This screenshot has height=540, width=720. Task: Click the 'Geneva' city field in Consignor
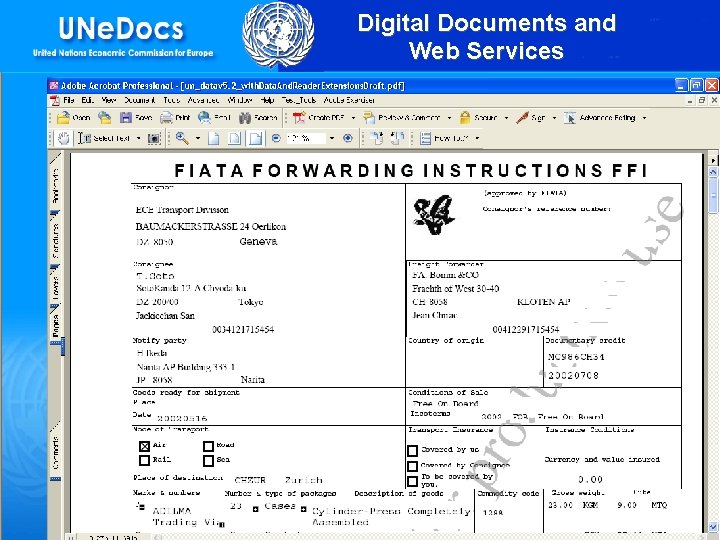258,242
